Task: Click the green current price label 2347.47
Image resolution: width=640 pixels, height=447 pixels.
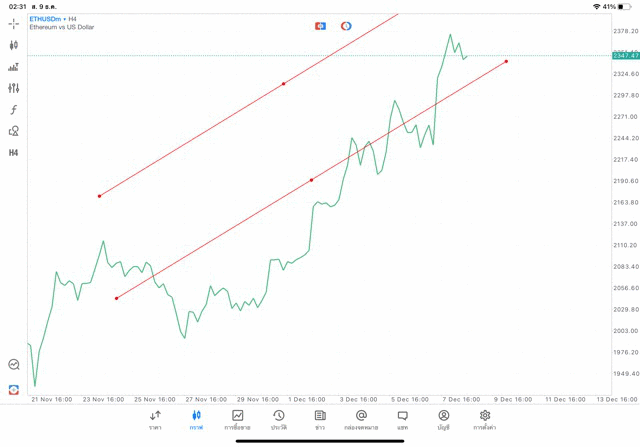Action: click(x=626, y=56)
